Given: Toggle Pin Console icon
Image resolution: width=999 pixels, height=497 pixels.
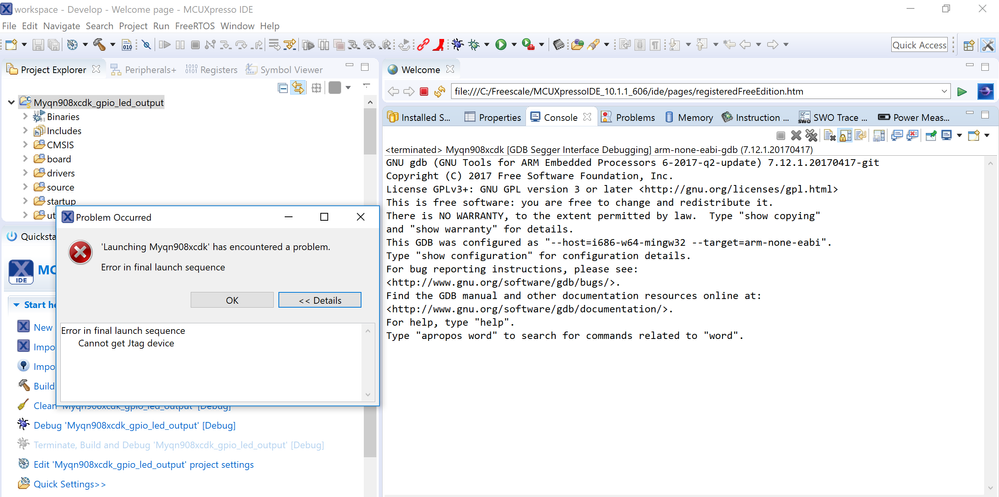Looking at the screenshot, I should pyautogui.click(x=931, y=135).
